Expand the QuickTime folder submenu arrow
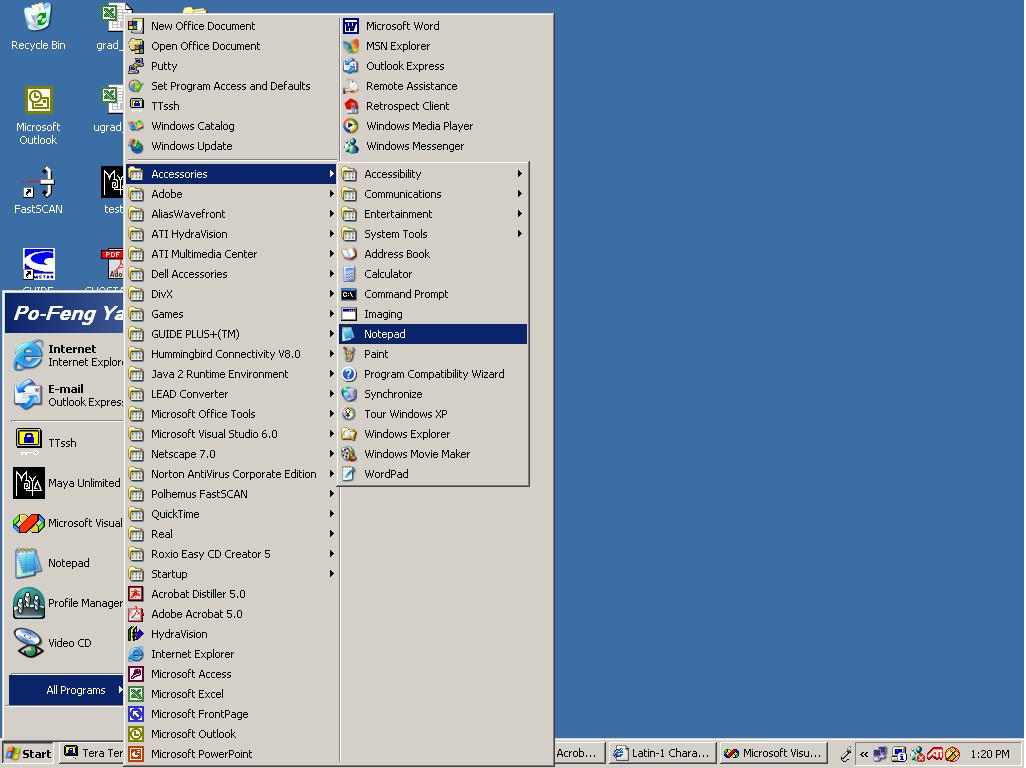The image size is (1026, 768). [x=332, y=514]
